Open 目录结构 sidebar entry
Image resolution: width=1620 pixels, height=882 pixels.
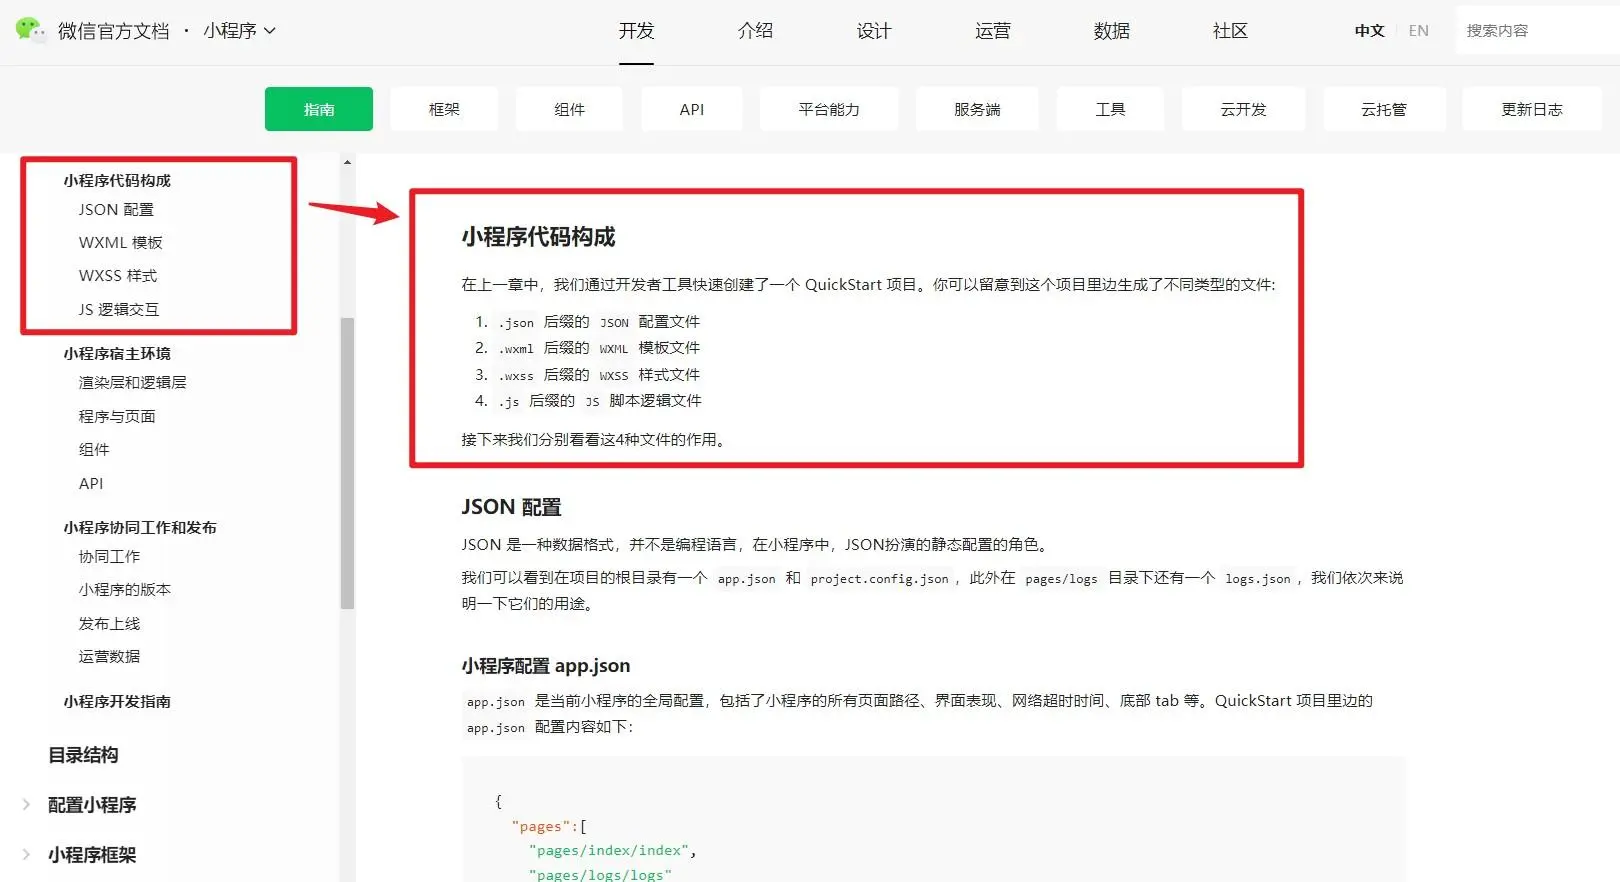click(x=83, y=755)
